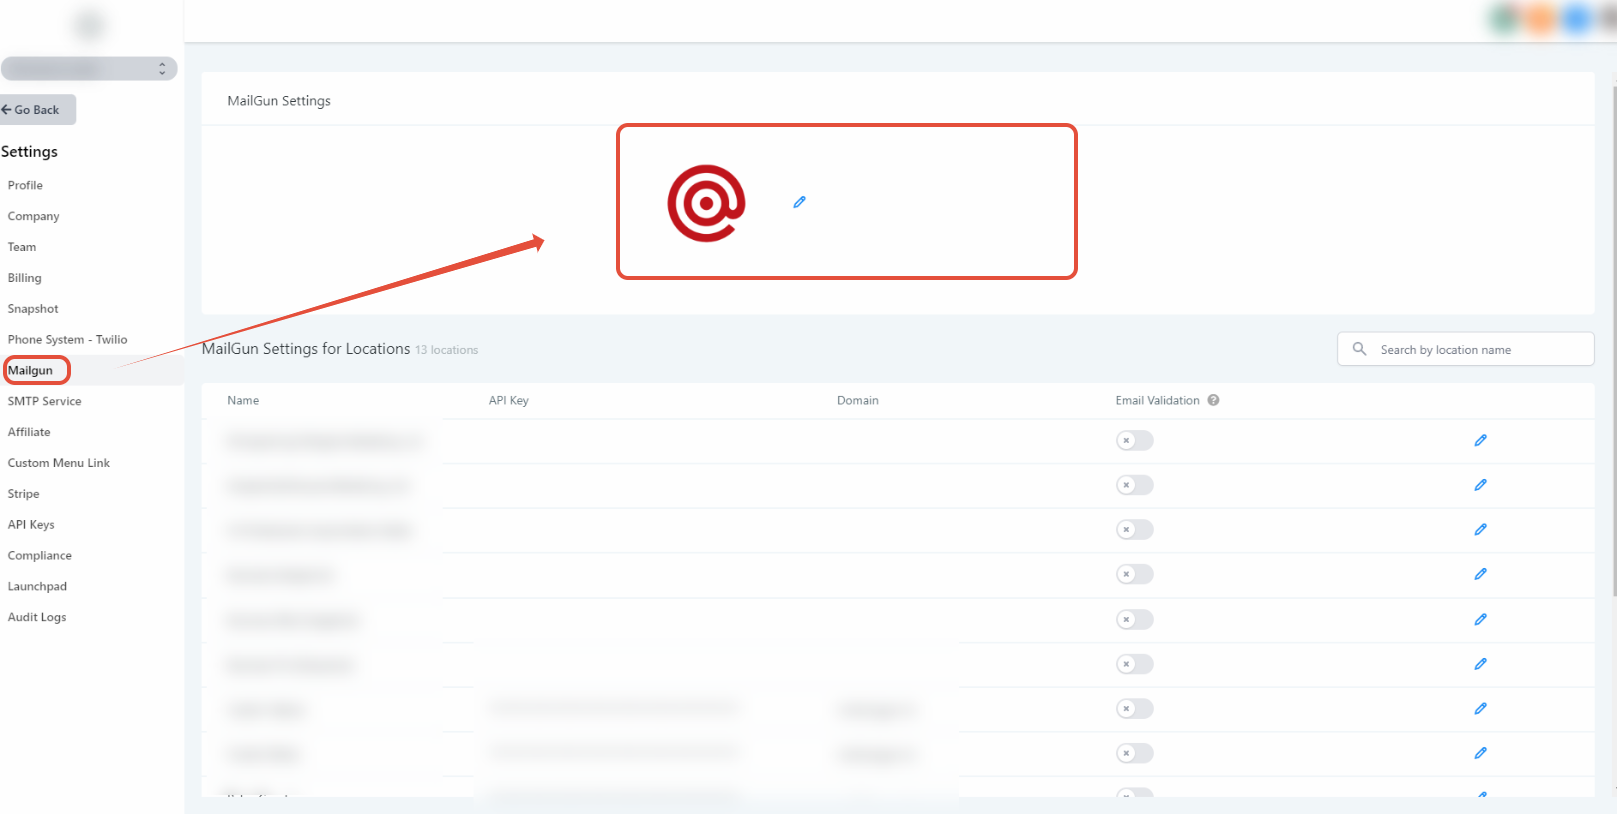Toggle Email Validation in the seventh location row
1617x814 pixels.
click(1135, 709)
